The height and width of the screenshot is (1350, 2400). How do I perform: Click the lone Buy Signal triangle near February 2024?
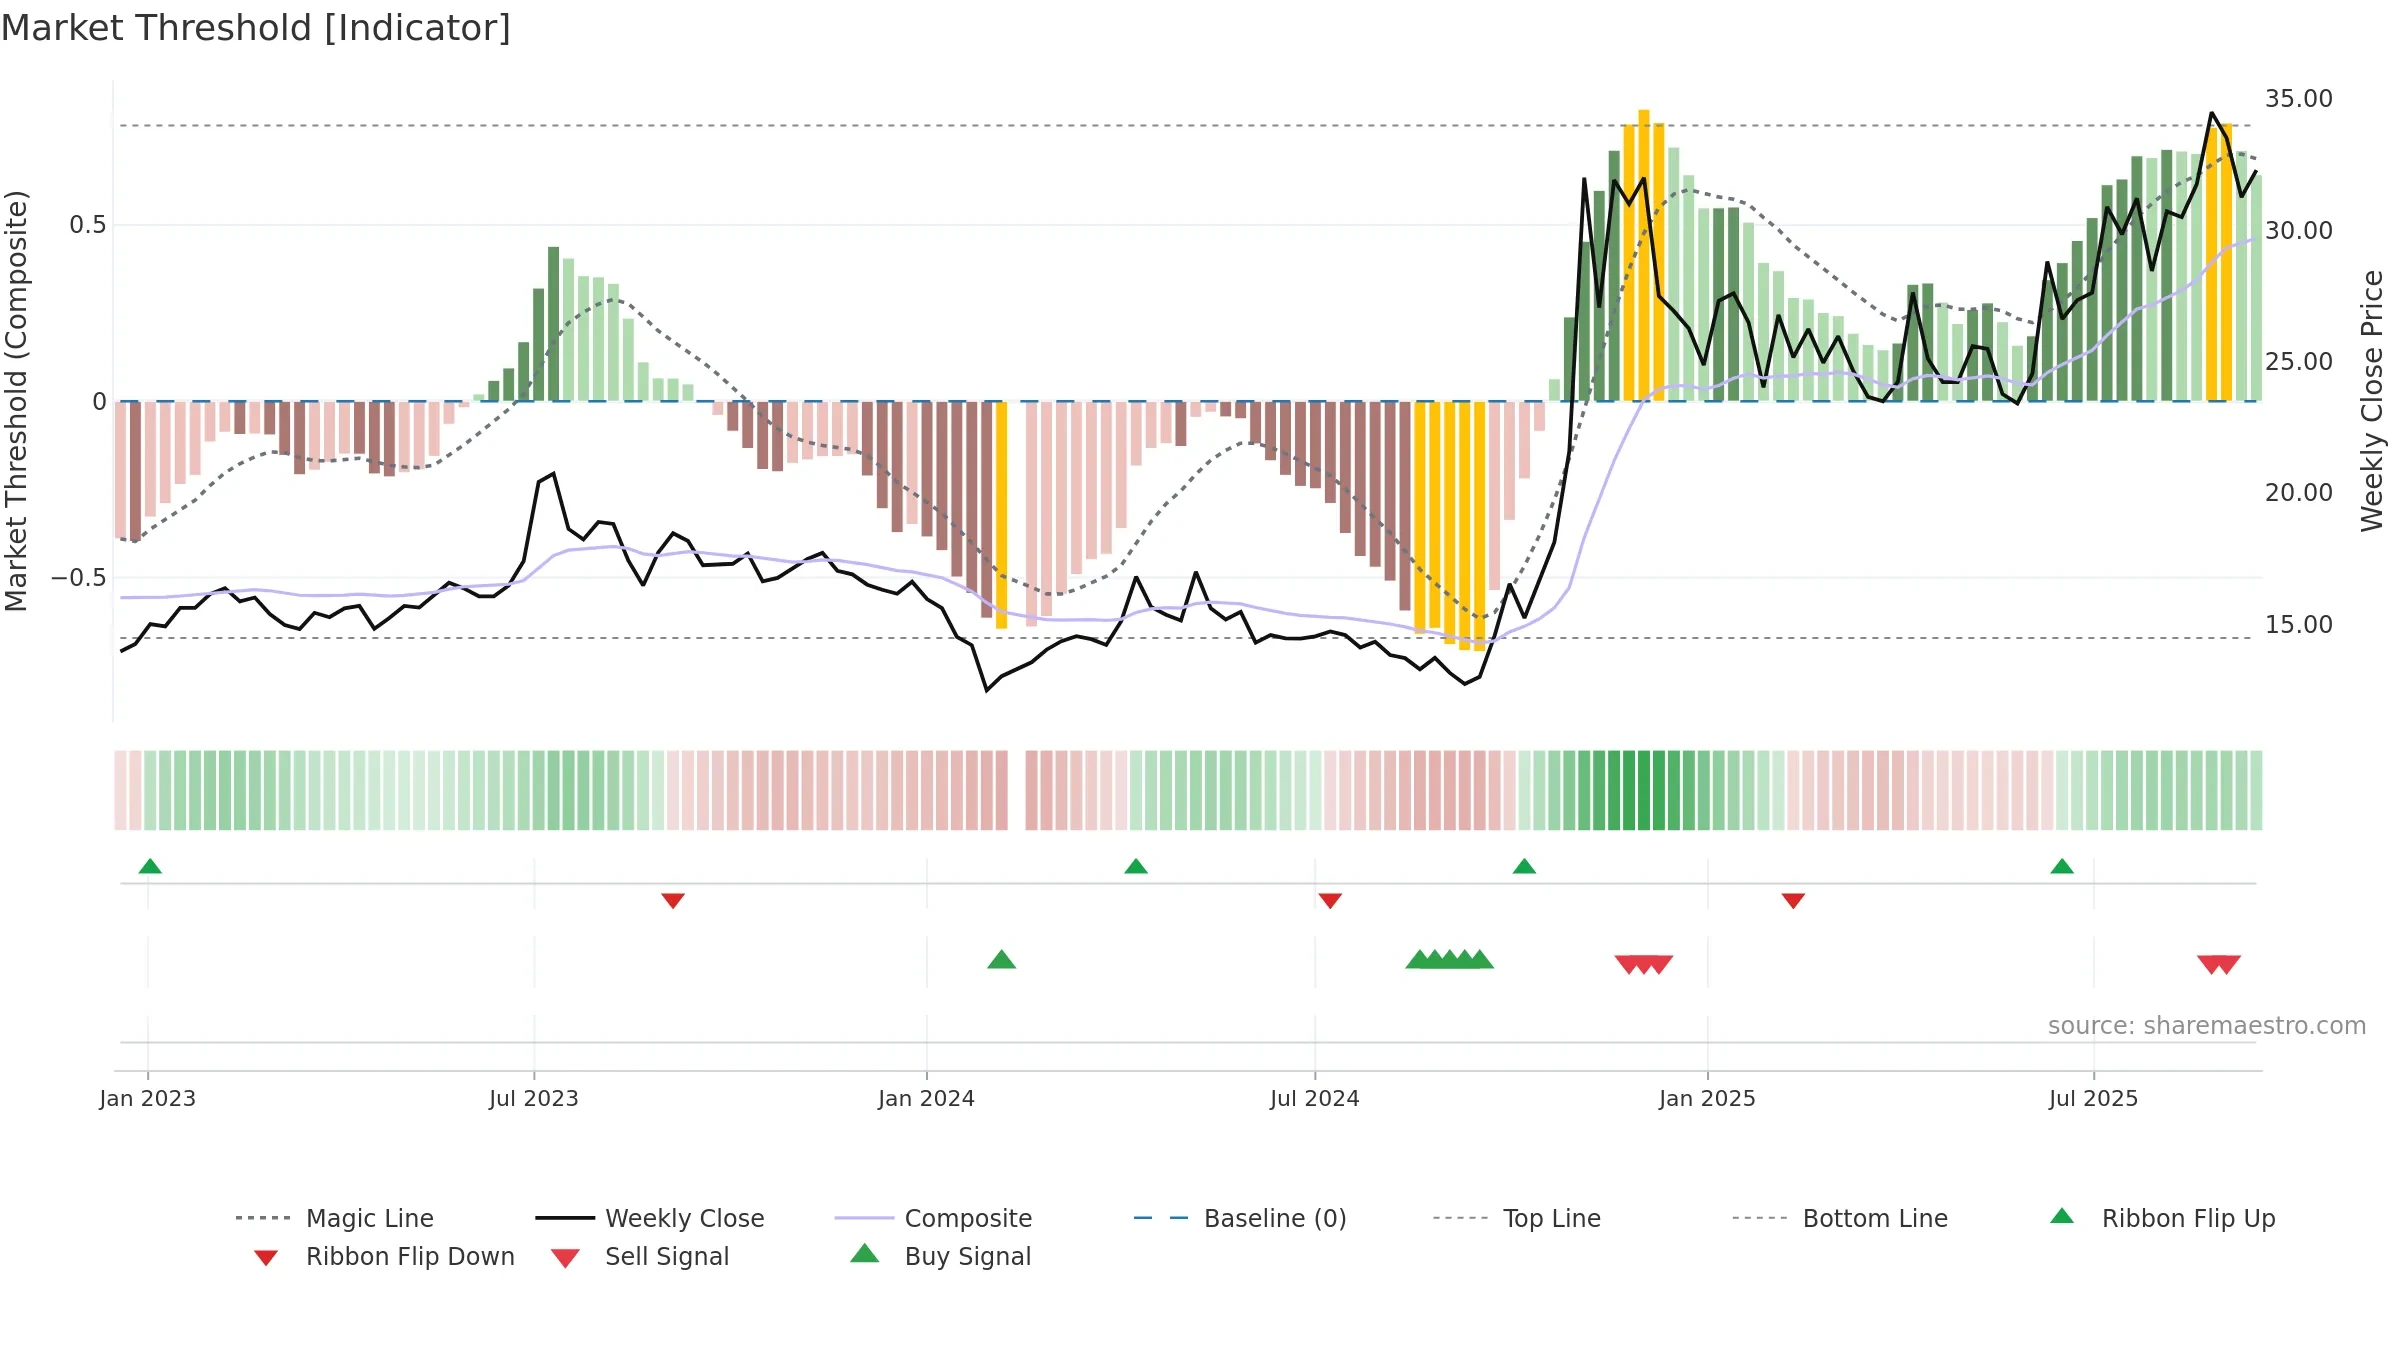tap(1001, 960)
